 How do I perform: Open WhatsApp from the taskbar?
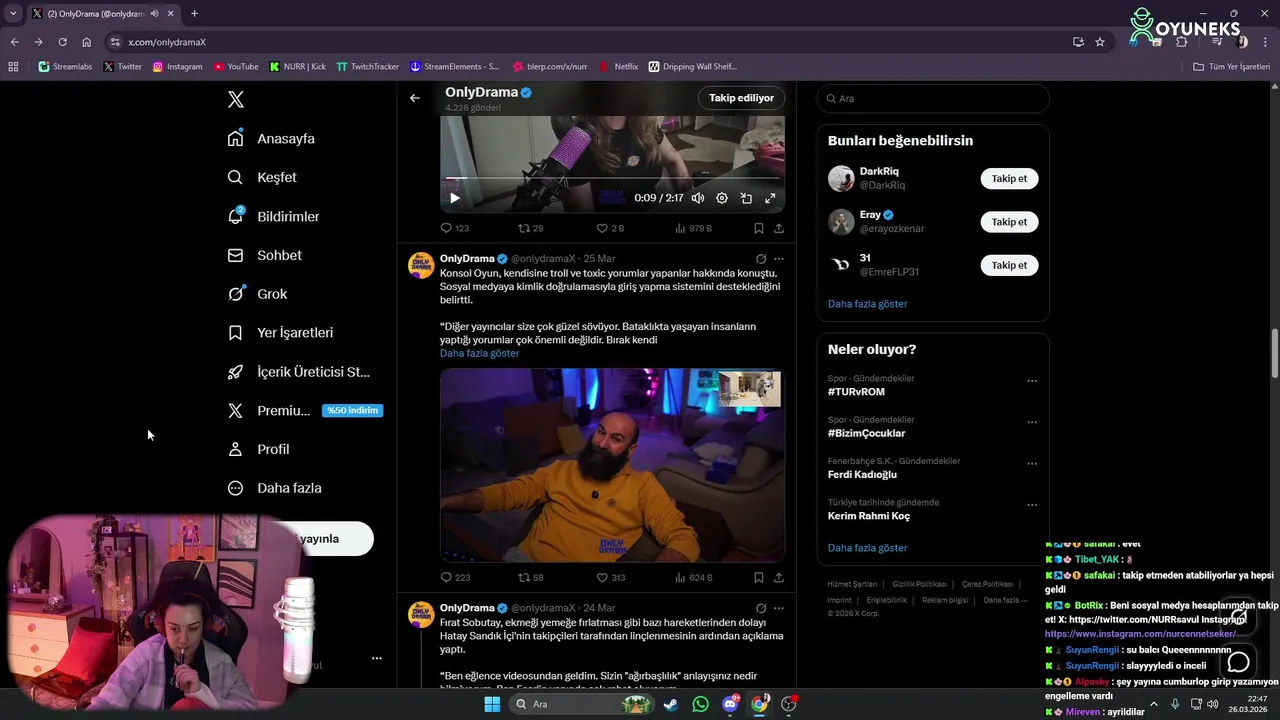click(x=700, y=704)
